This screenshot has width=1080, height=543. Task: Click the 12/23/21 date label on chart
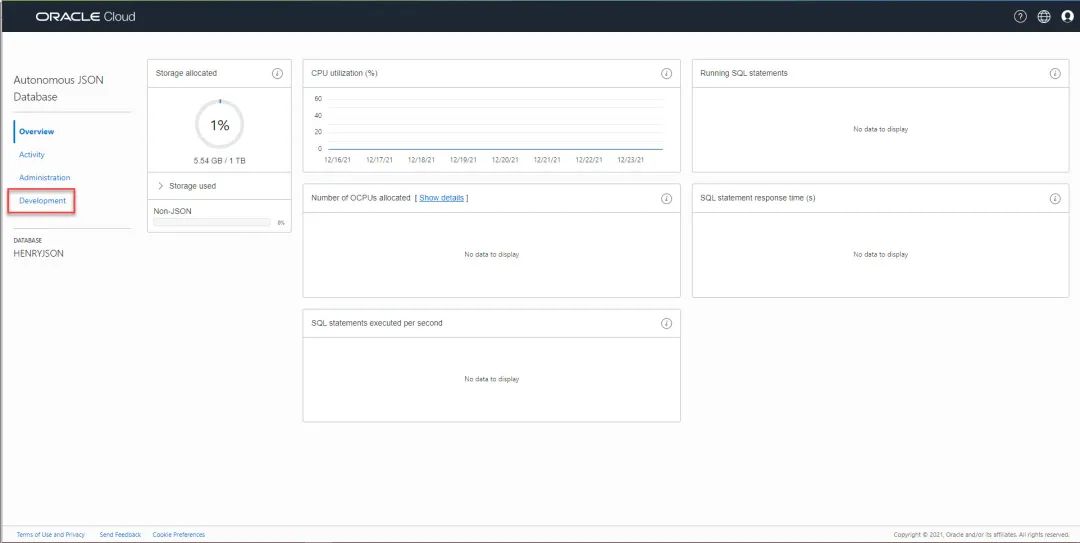click(631, 160)
